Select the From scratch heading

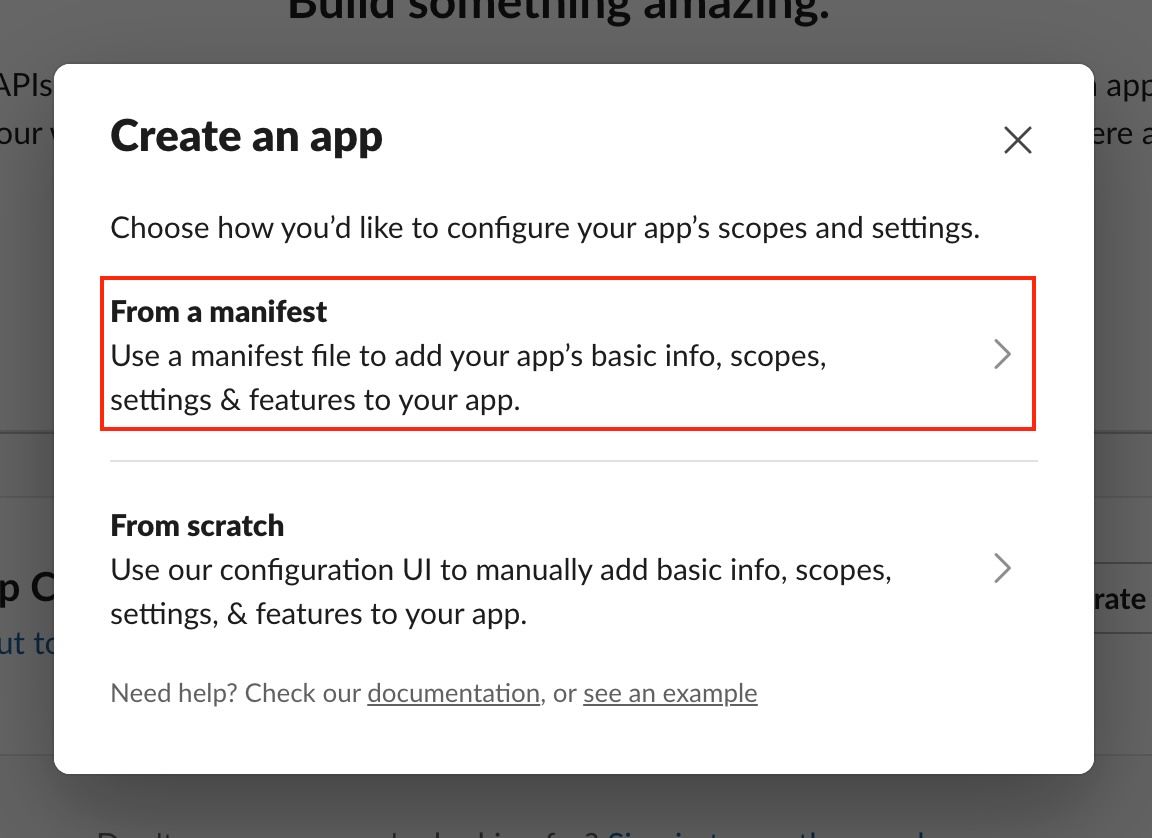tap(197, 526)
